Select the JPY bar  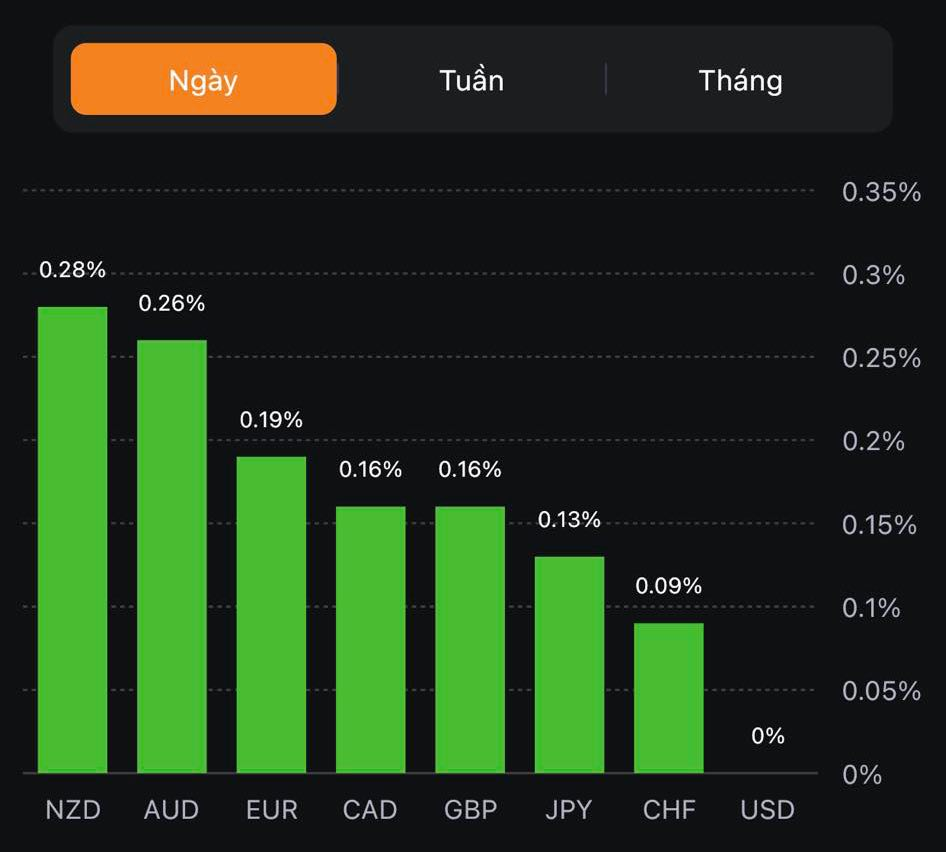569,664
